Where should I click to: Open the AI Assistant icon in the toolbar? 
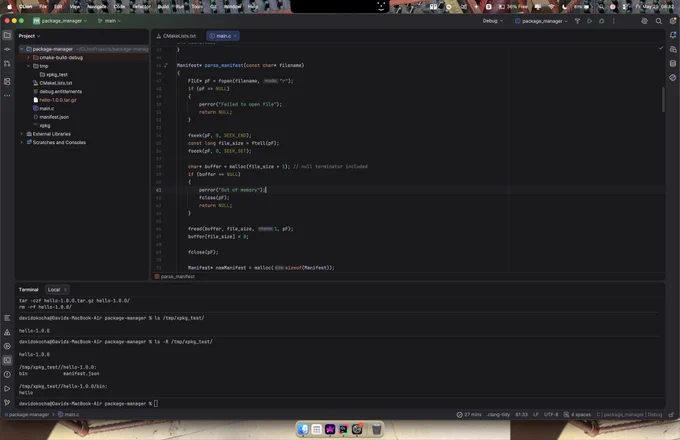[644, 21]
